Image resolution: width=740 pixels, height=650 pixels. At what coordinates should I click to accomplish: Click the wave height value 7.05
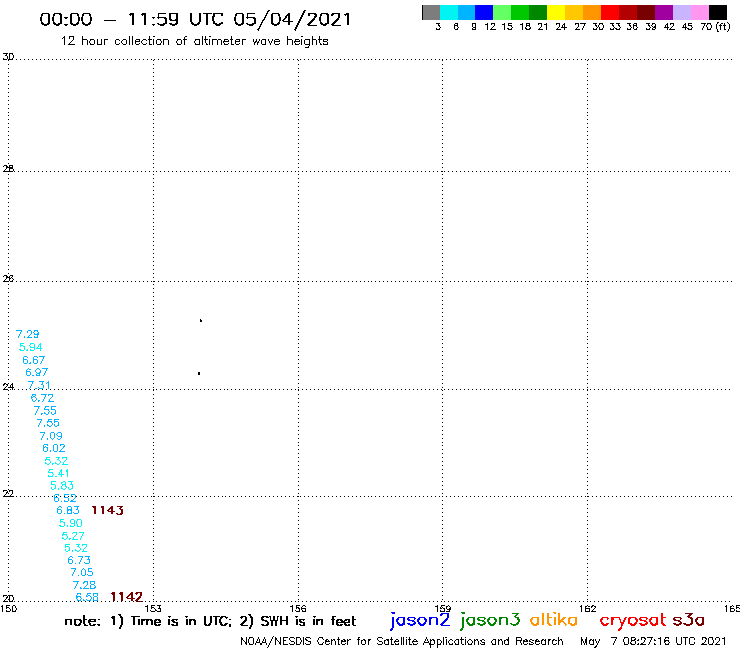[x=82, y=573]
